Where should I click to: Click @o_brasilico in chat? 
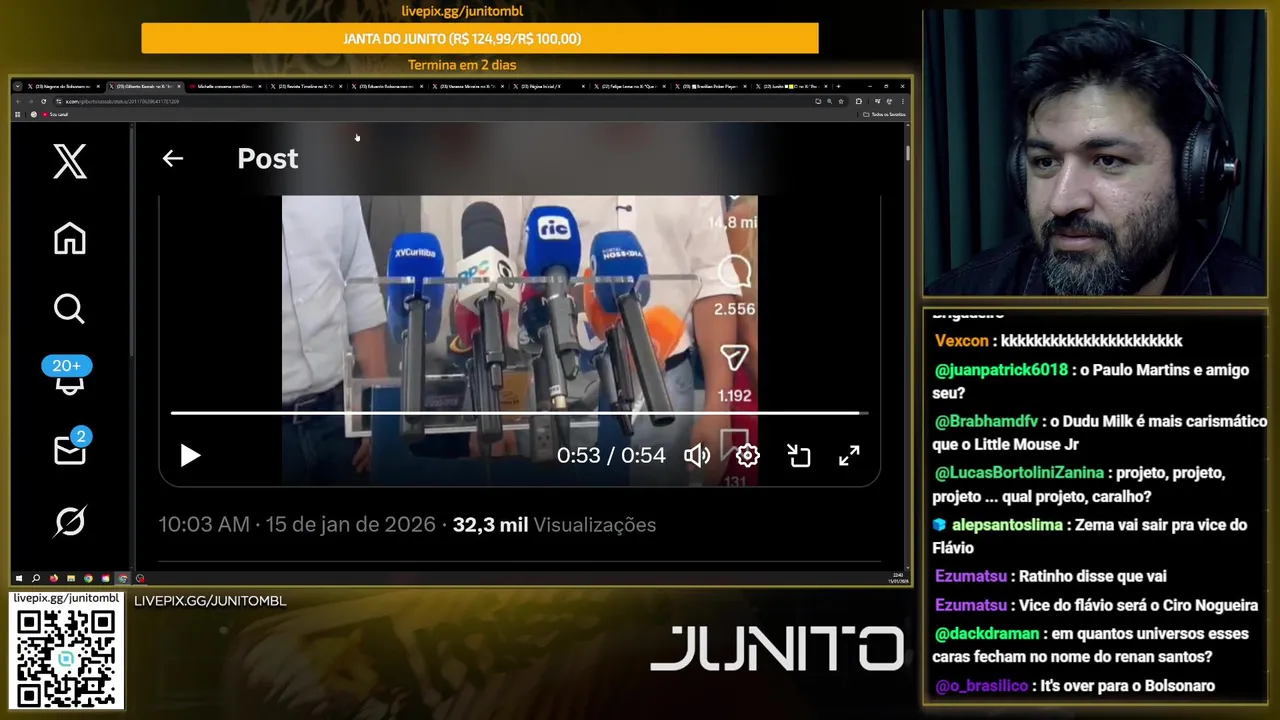[x=981, y=686]
